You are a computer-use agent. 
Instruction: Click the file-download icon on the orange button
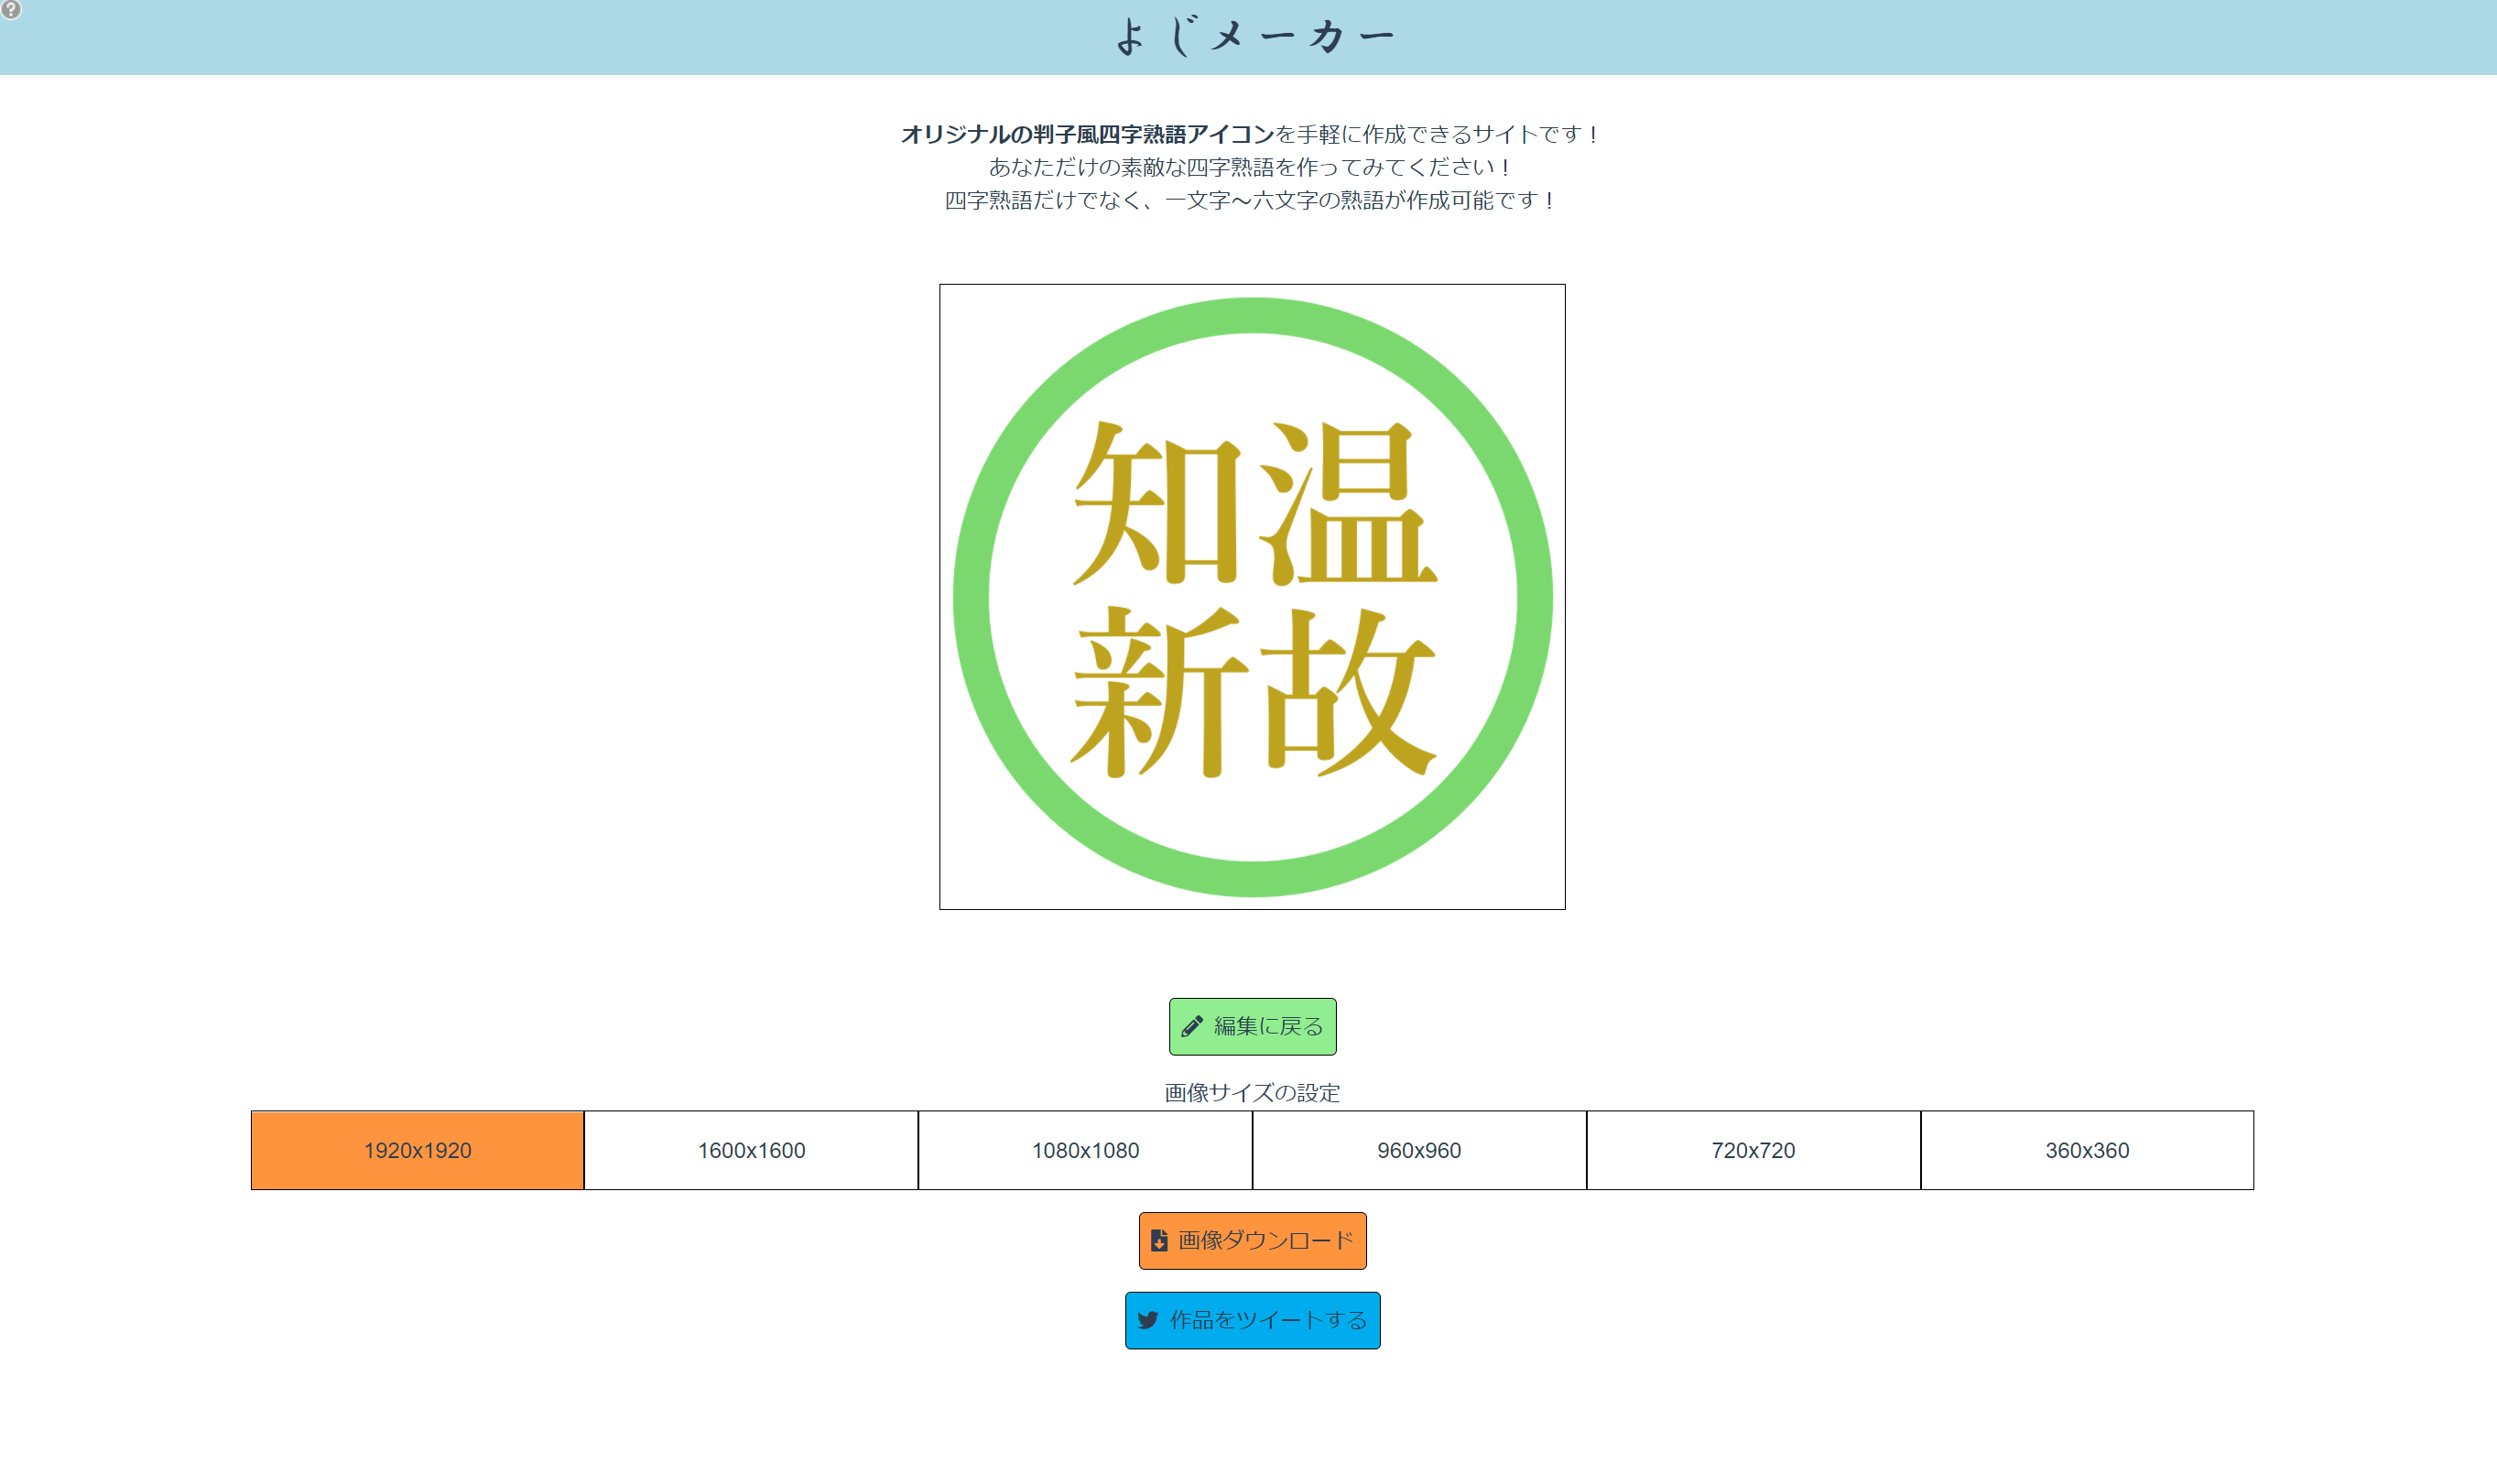pos(1159,1240)
